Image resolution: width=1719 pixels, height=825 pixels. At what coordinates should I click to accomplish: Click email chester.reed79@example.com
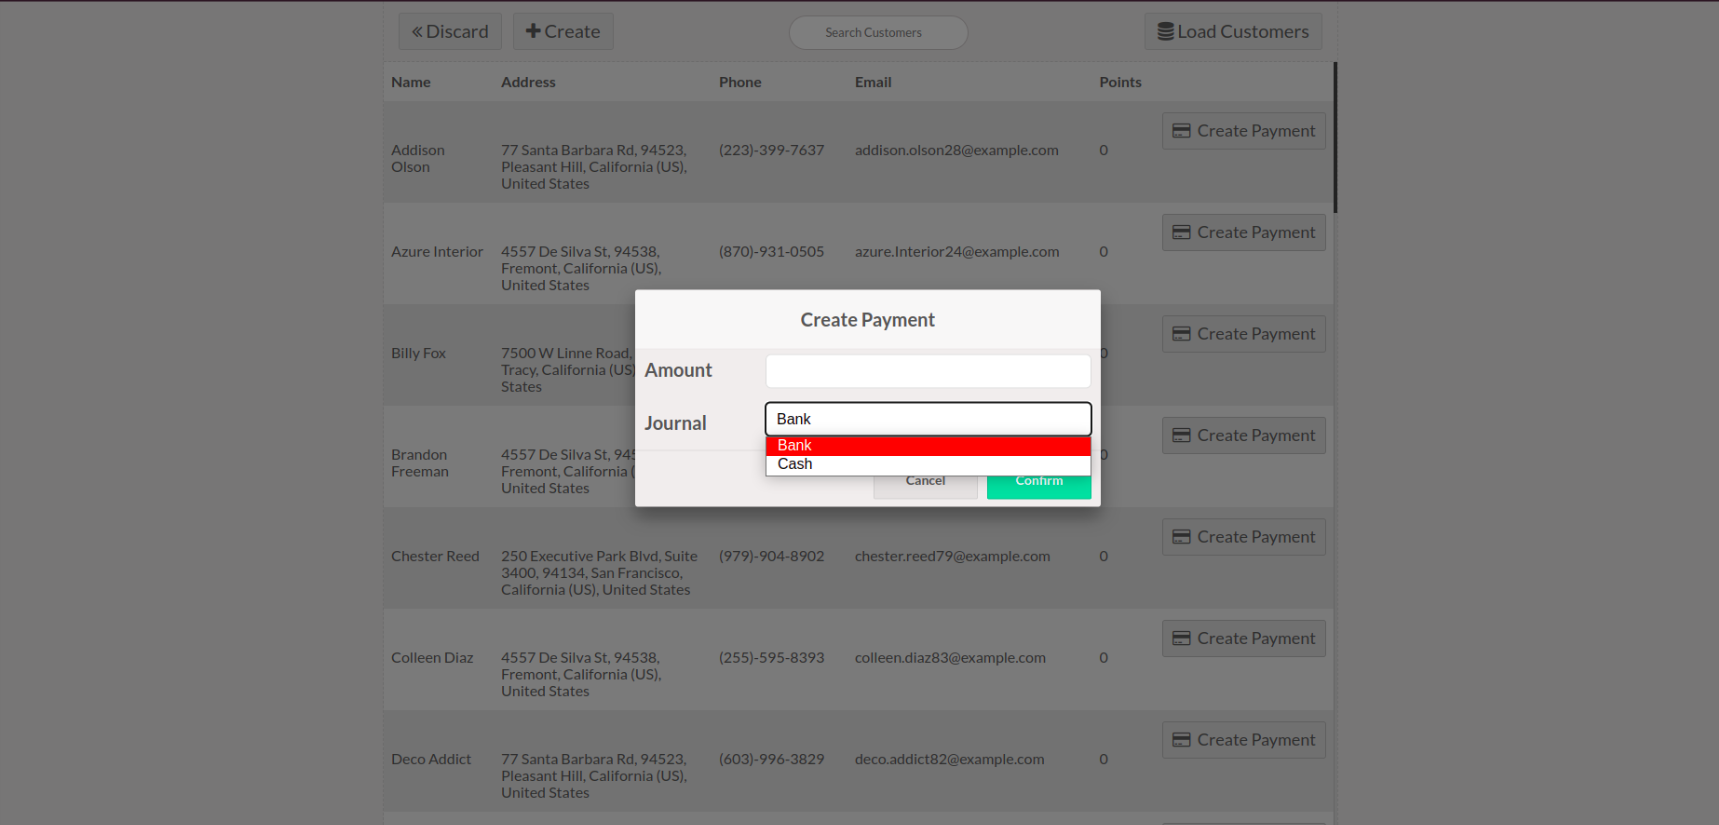[952, 556]
